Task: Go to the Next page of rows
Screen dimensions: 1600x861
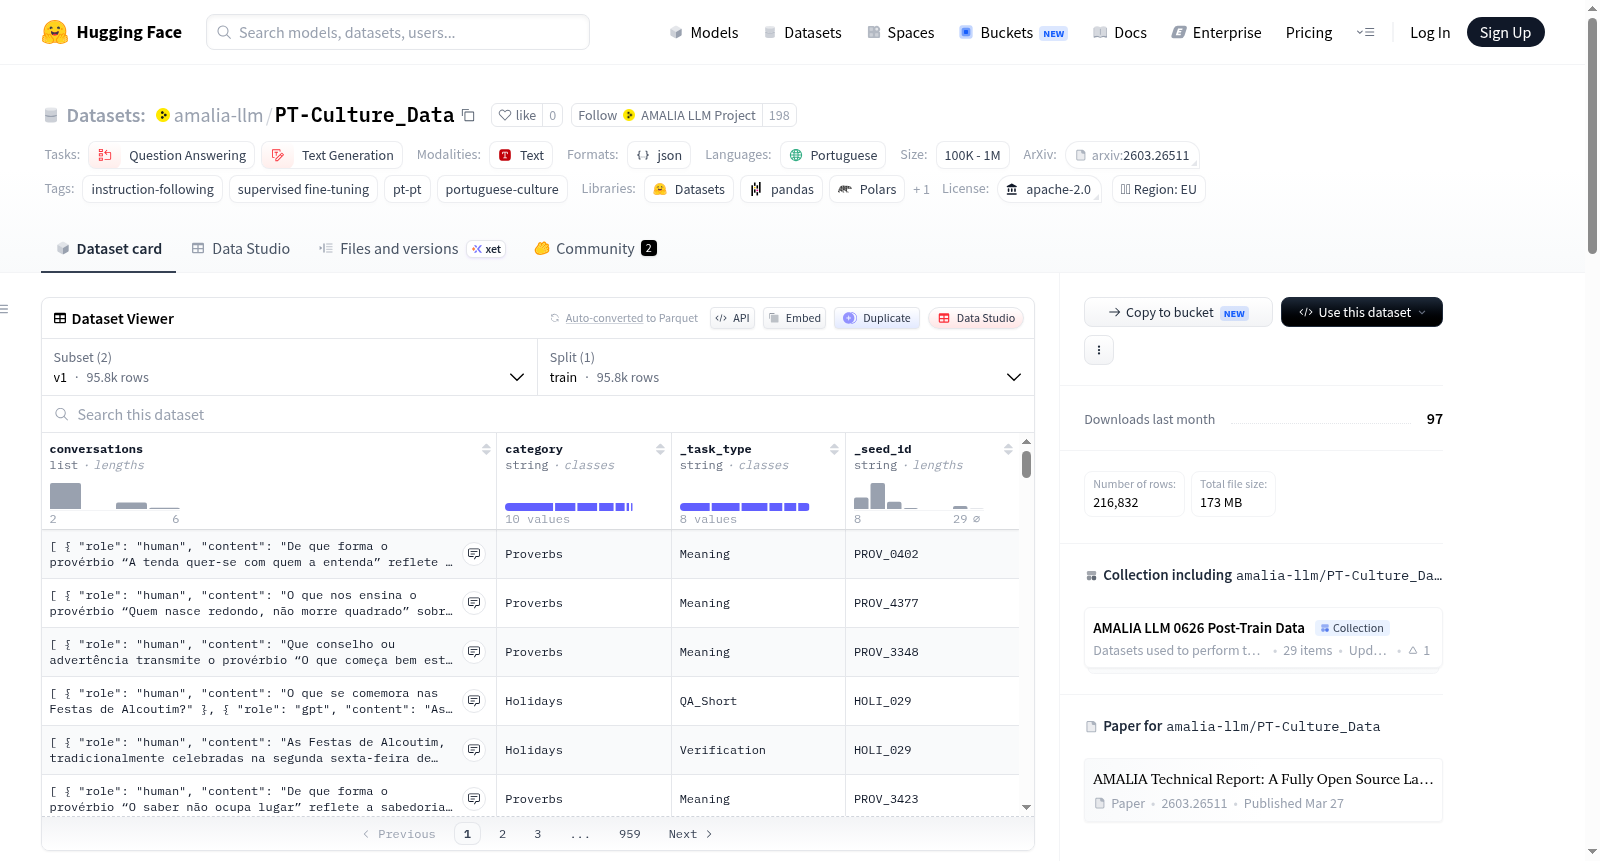Action: 690,834
